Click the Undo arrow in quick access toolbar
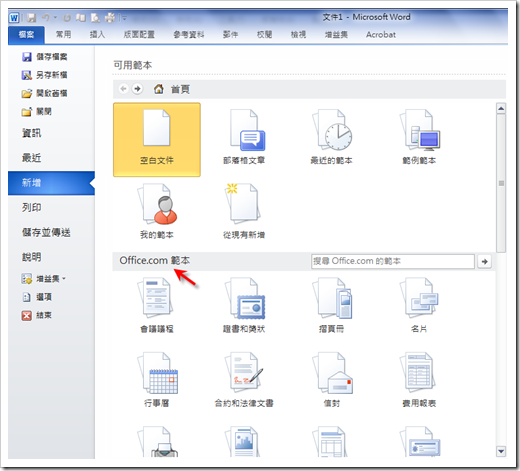The width and height of the screenshot is (520, 471). [x=46, y=18]
